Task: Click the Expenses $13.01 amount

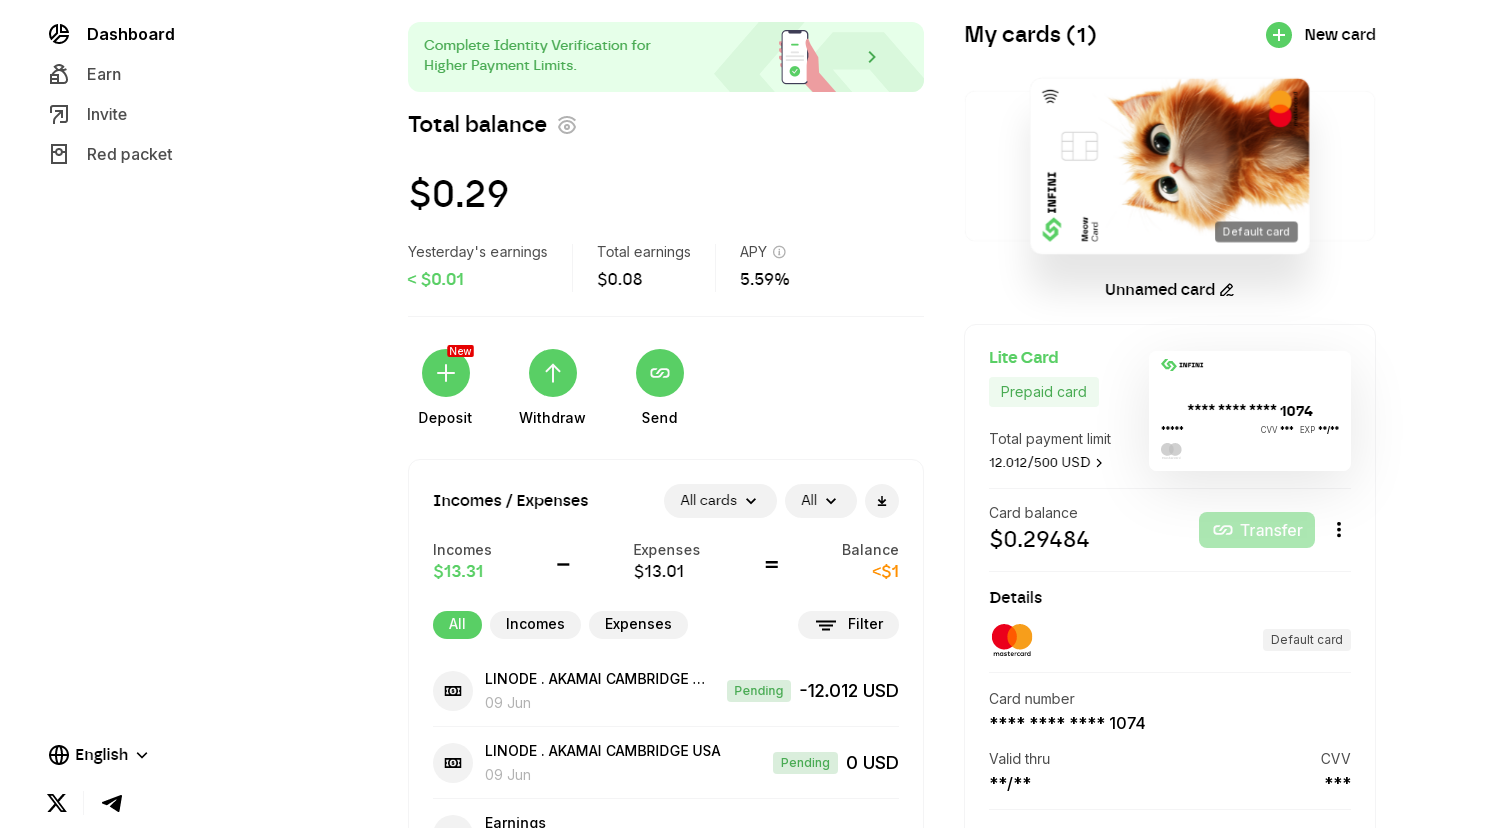Action: 659,572
